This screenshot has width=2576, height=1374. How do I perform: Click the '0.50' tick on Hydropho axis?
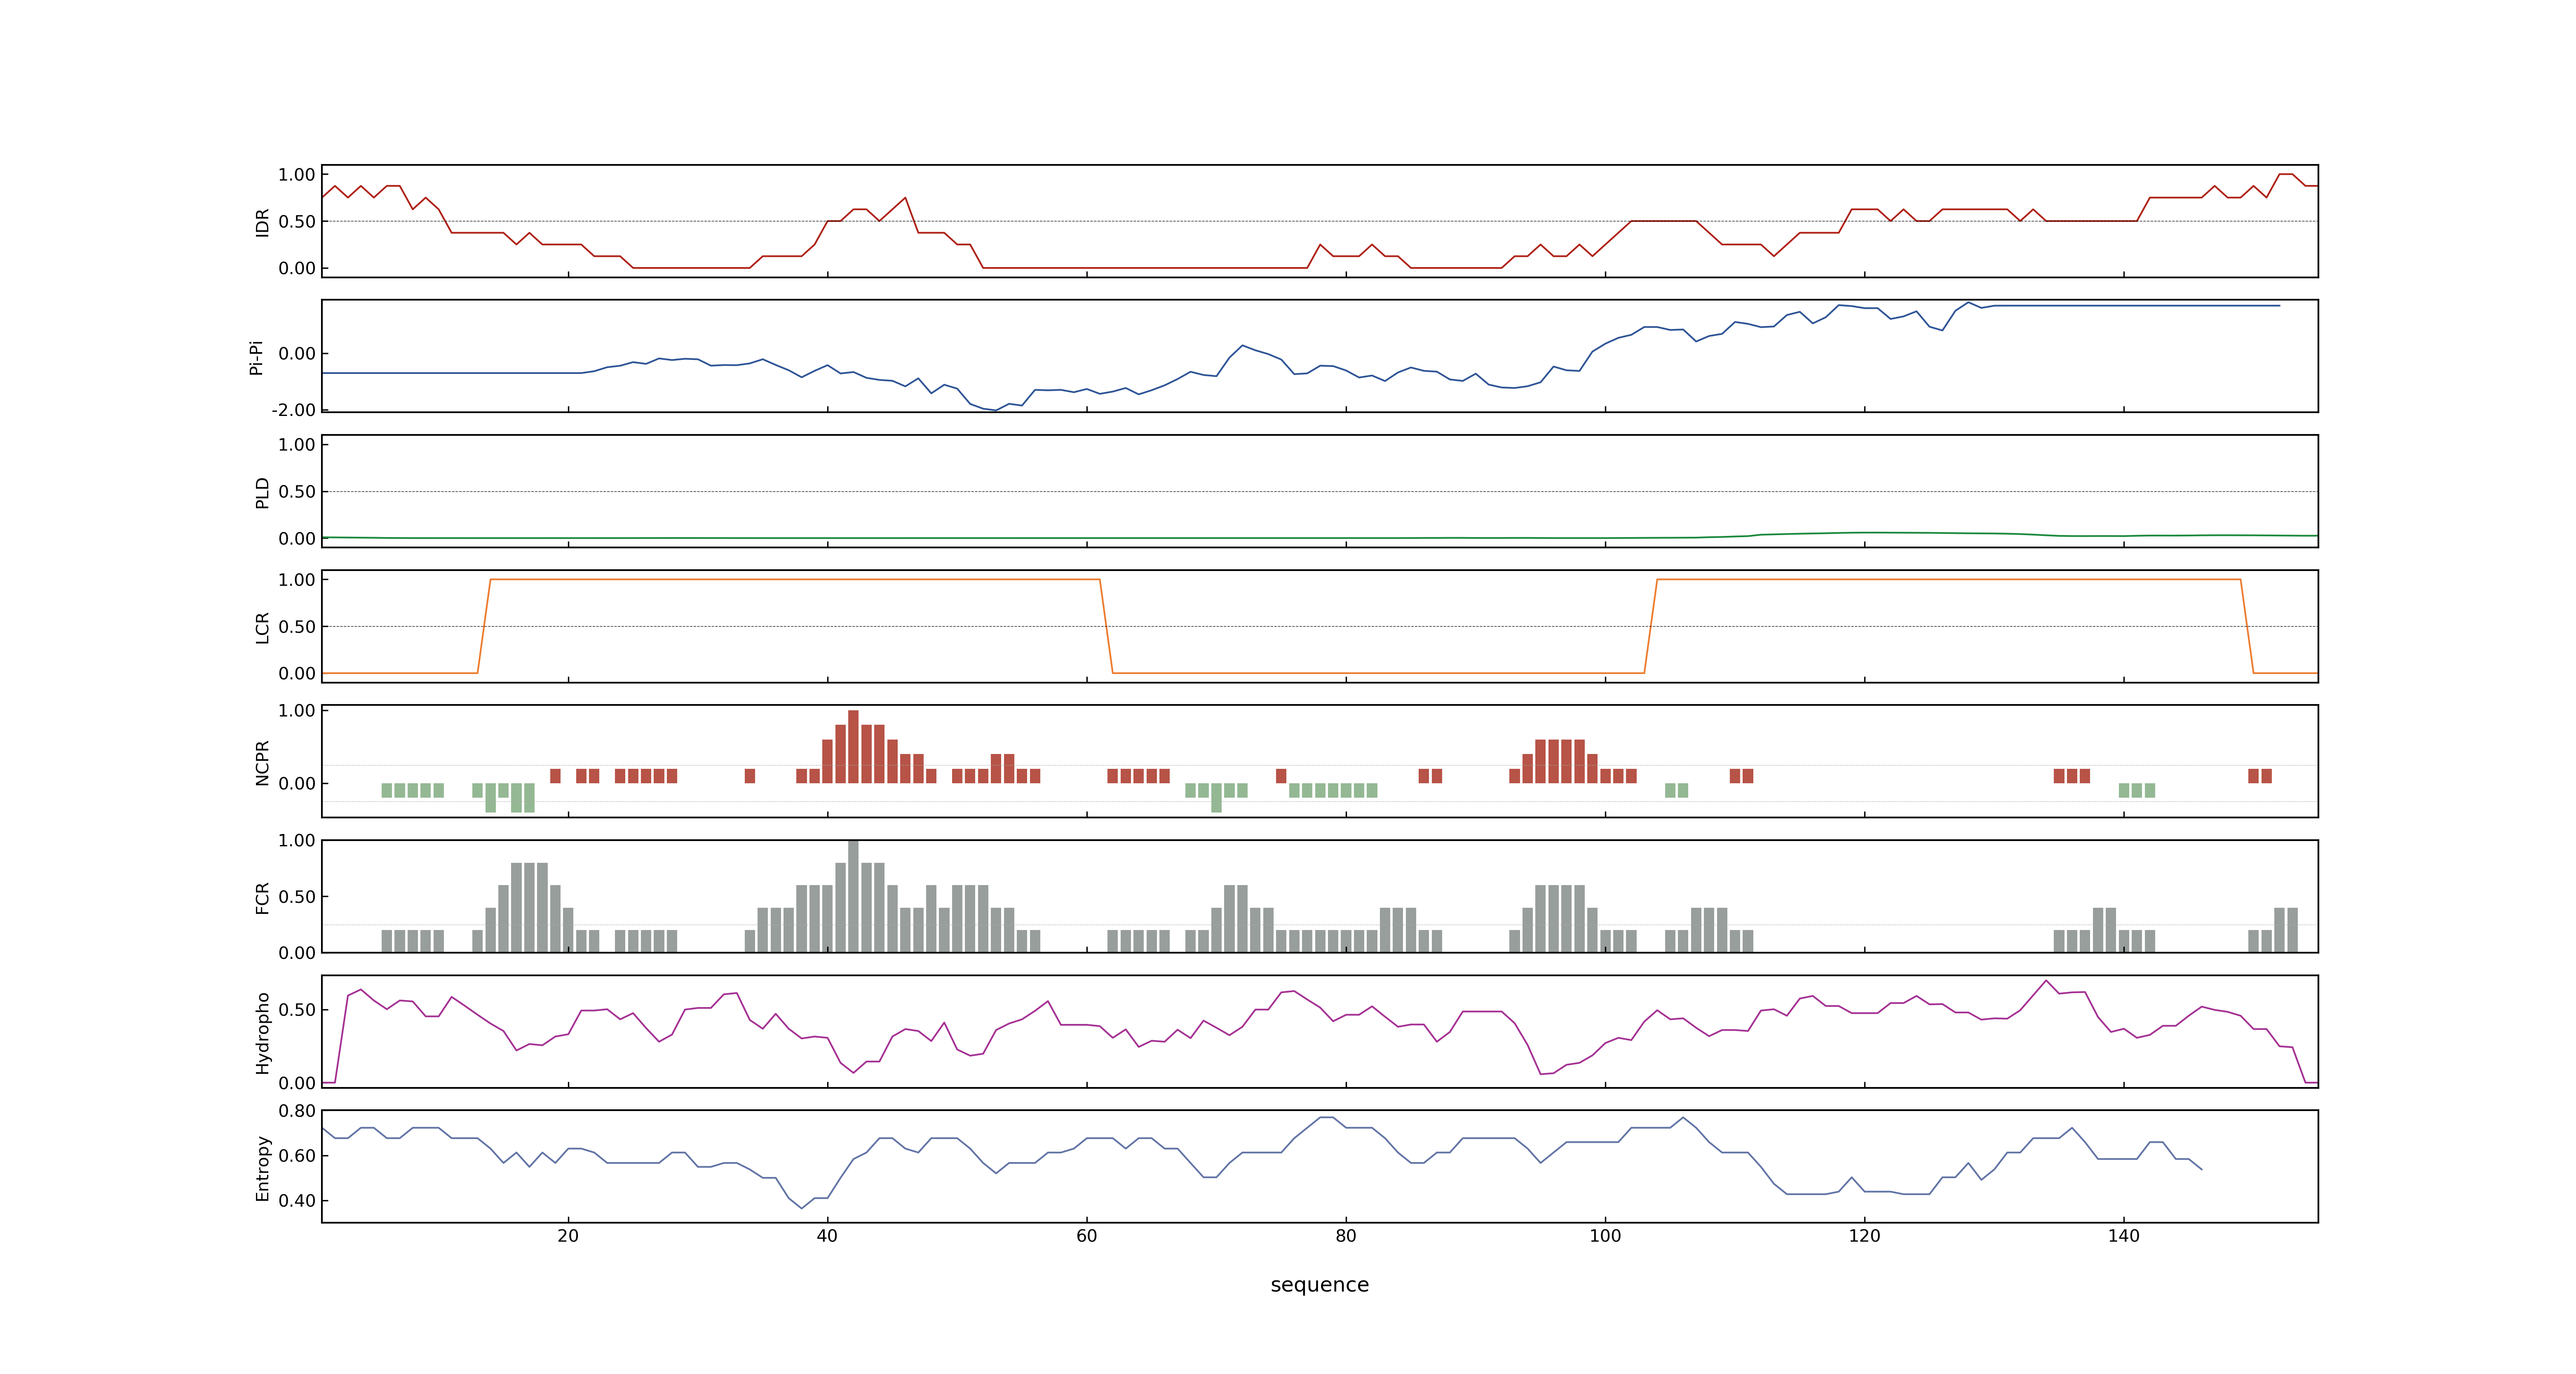coord(297,1010)
